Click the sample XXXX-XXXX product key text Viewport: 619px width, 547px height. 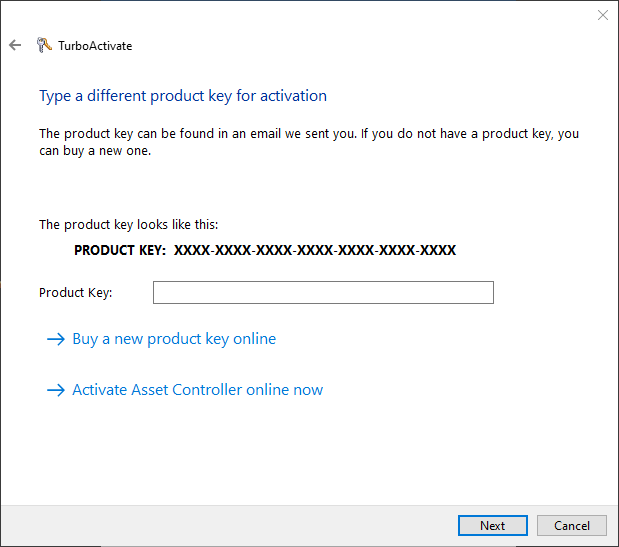tap(315, 250)
